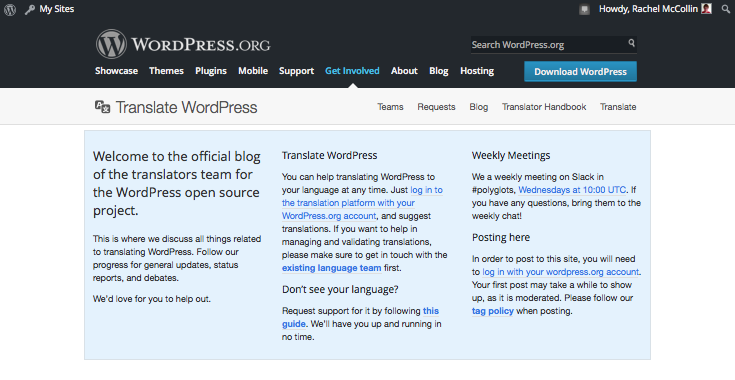
Task: Click the We'd love for you to help out text
Action: (152, 299)
